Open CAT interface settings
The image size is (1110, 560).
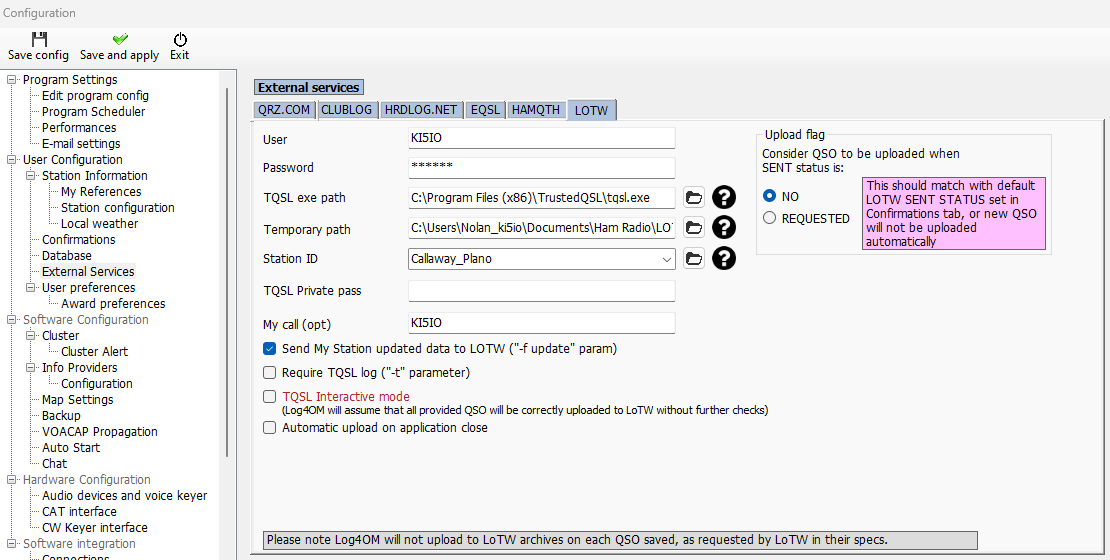(79, 512)
